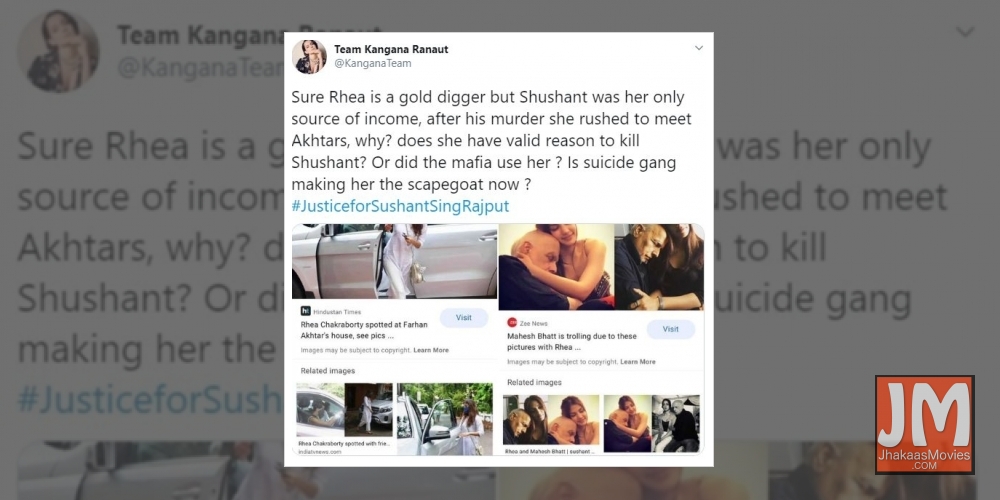Open Learn More under Zee News result

coord(637,362)
